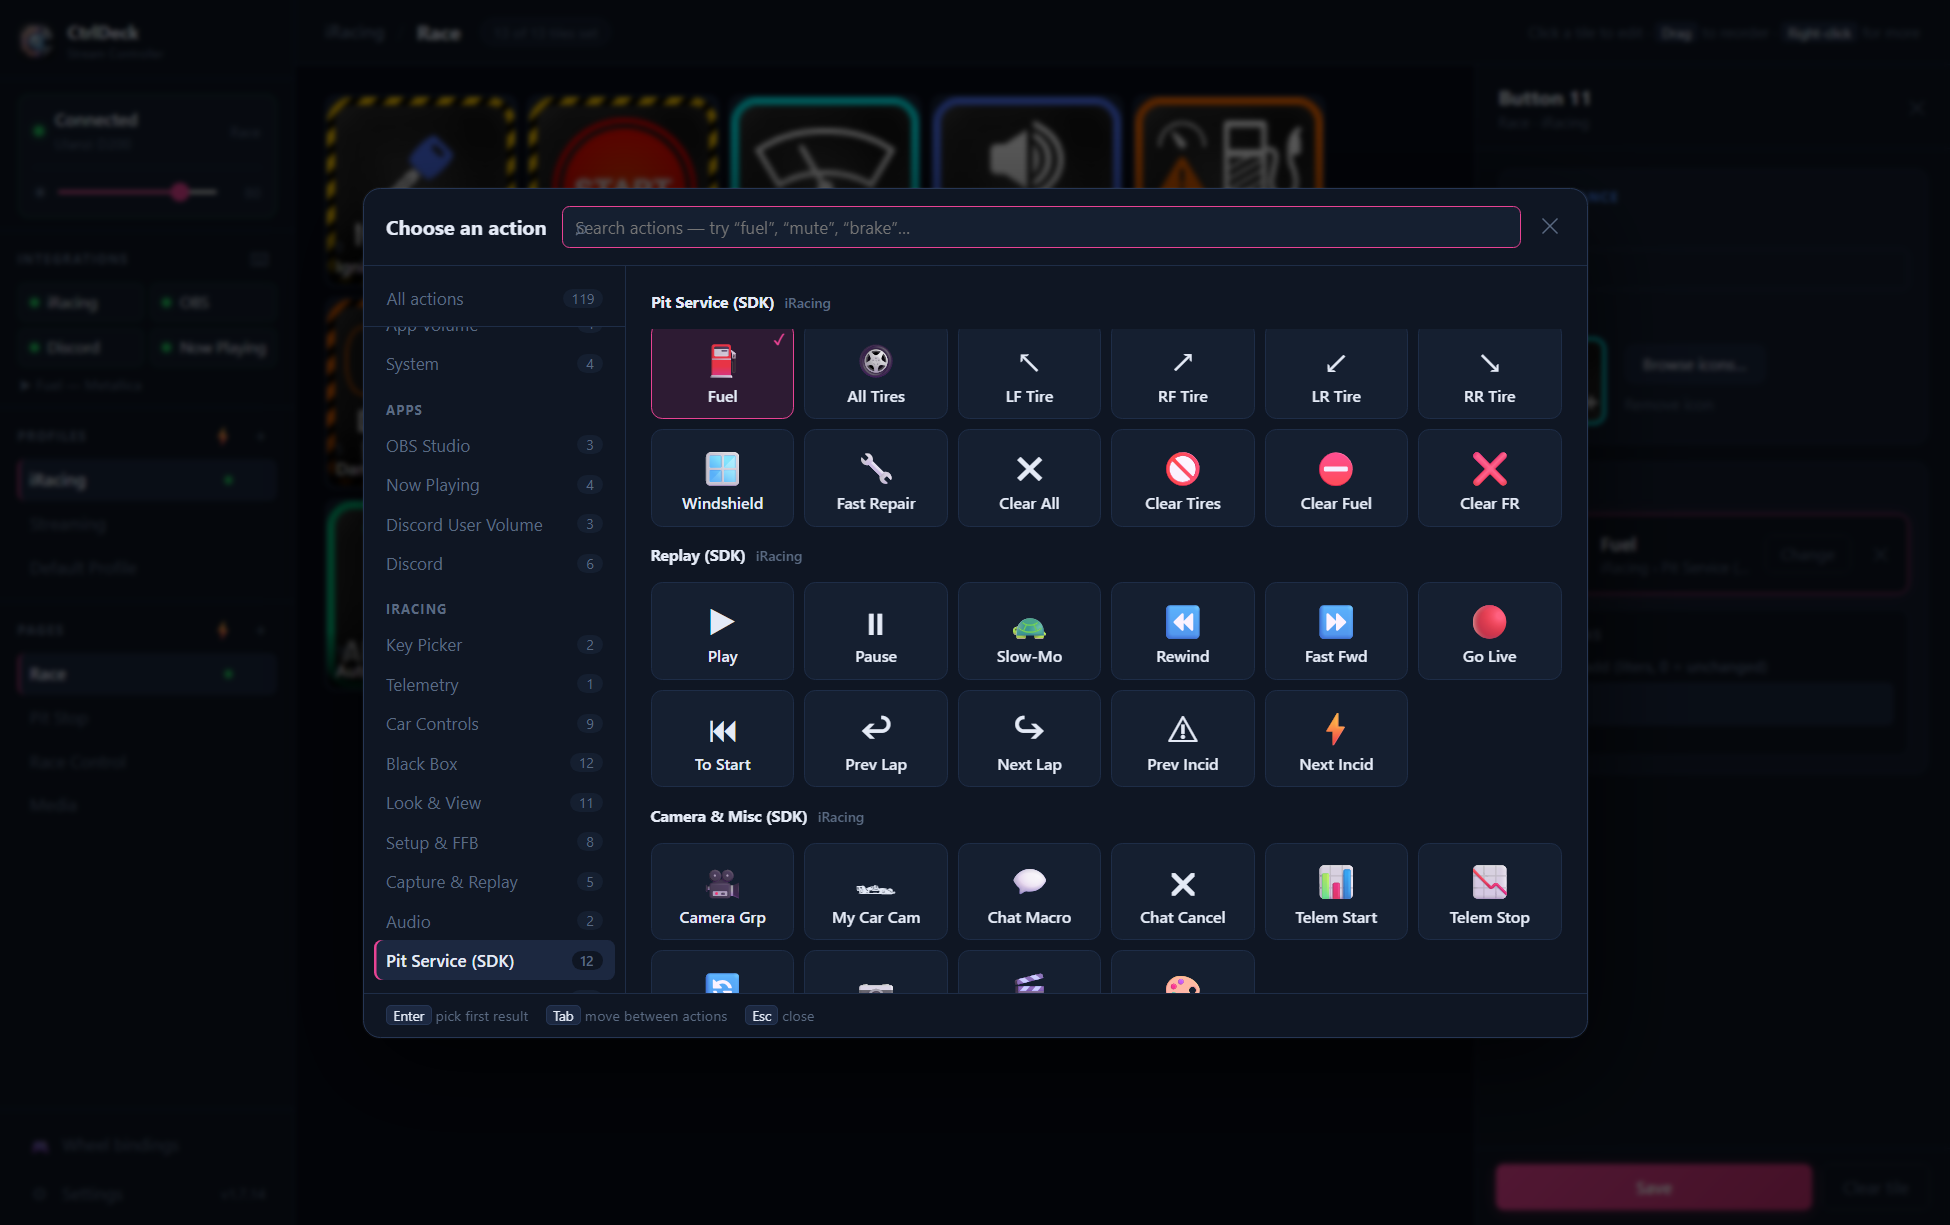Adjust brightness slider in background sidebar
The height and width of the screenshot is (1225, 1950).
pyautogui.click(x=137, y=191)
